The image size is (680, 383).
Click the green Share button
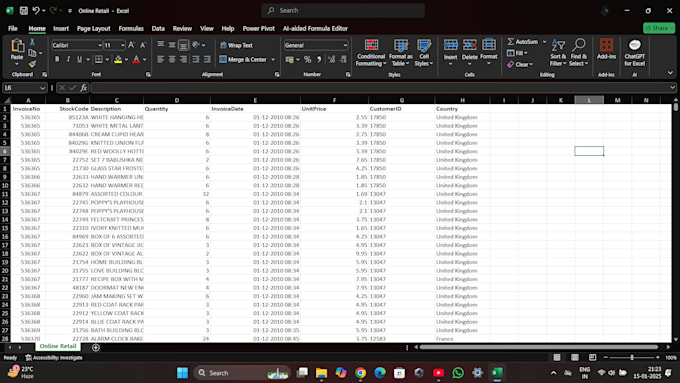(x=659, y=28)
